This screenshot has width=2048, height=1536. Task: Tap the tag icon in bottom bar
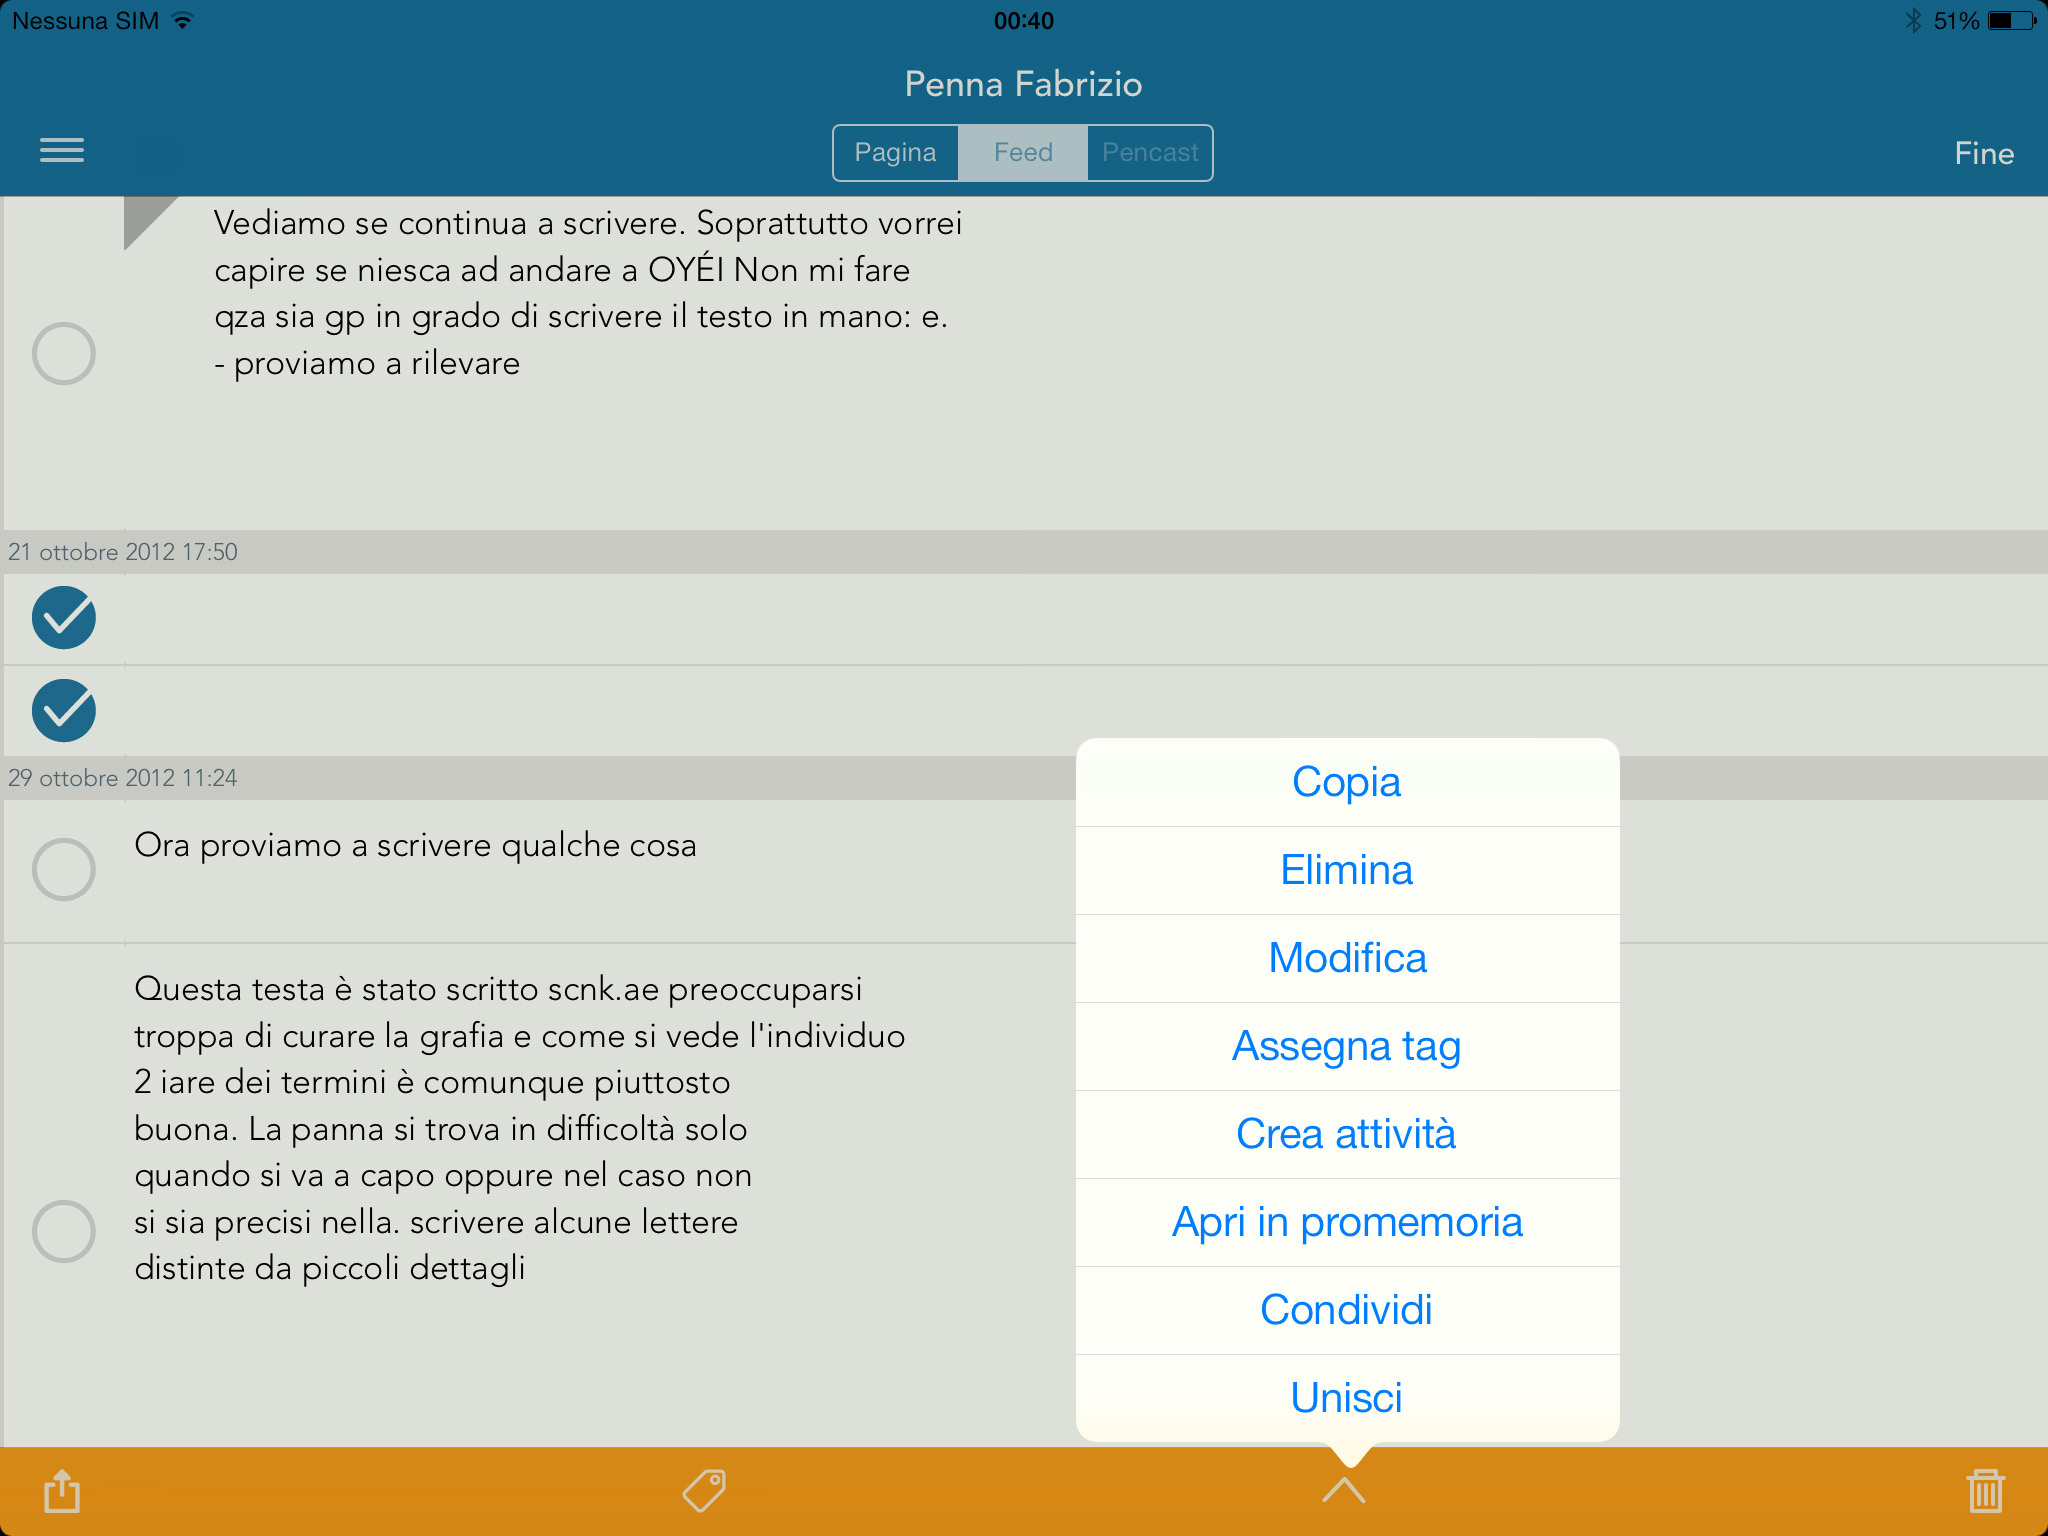pos(704,1490)
